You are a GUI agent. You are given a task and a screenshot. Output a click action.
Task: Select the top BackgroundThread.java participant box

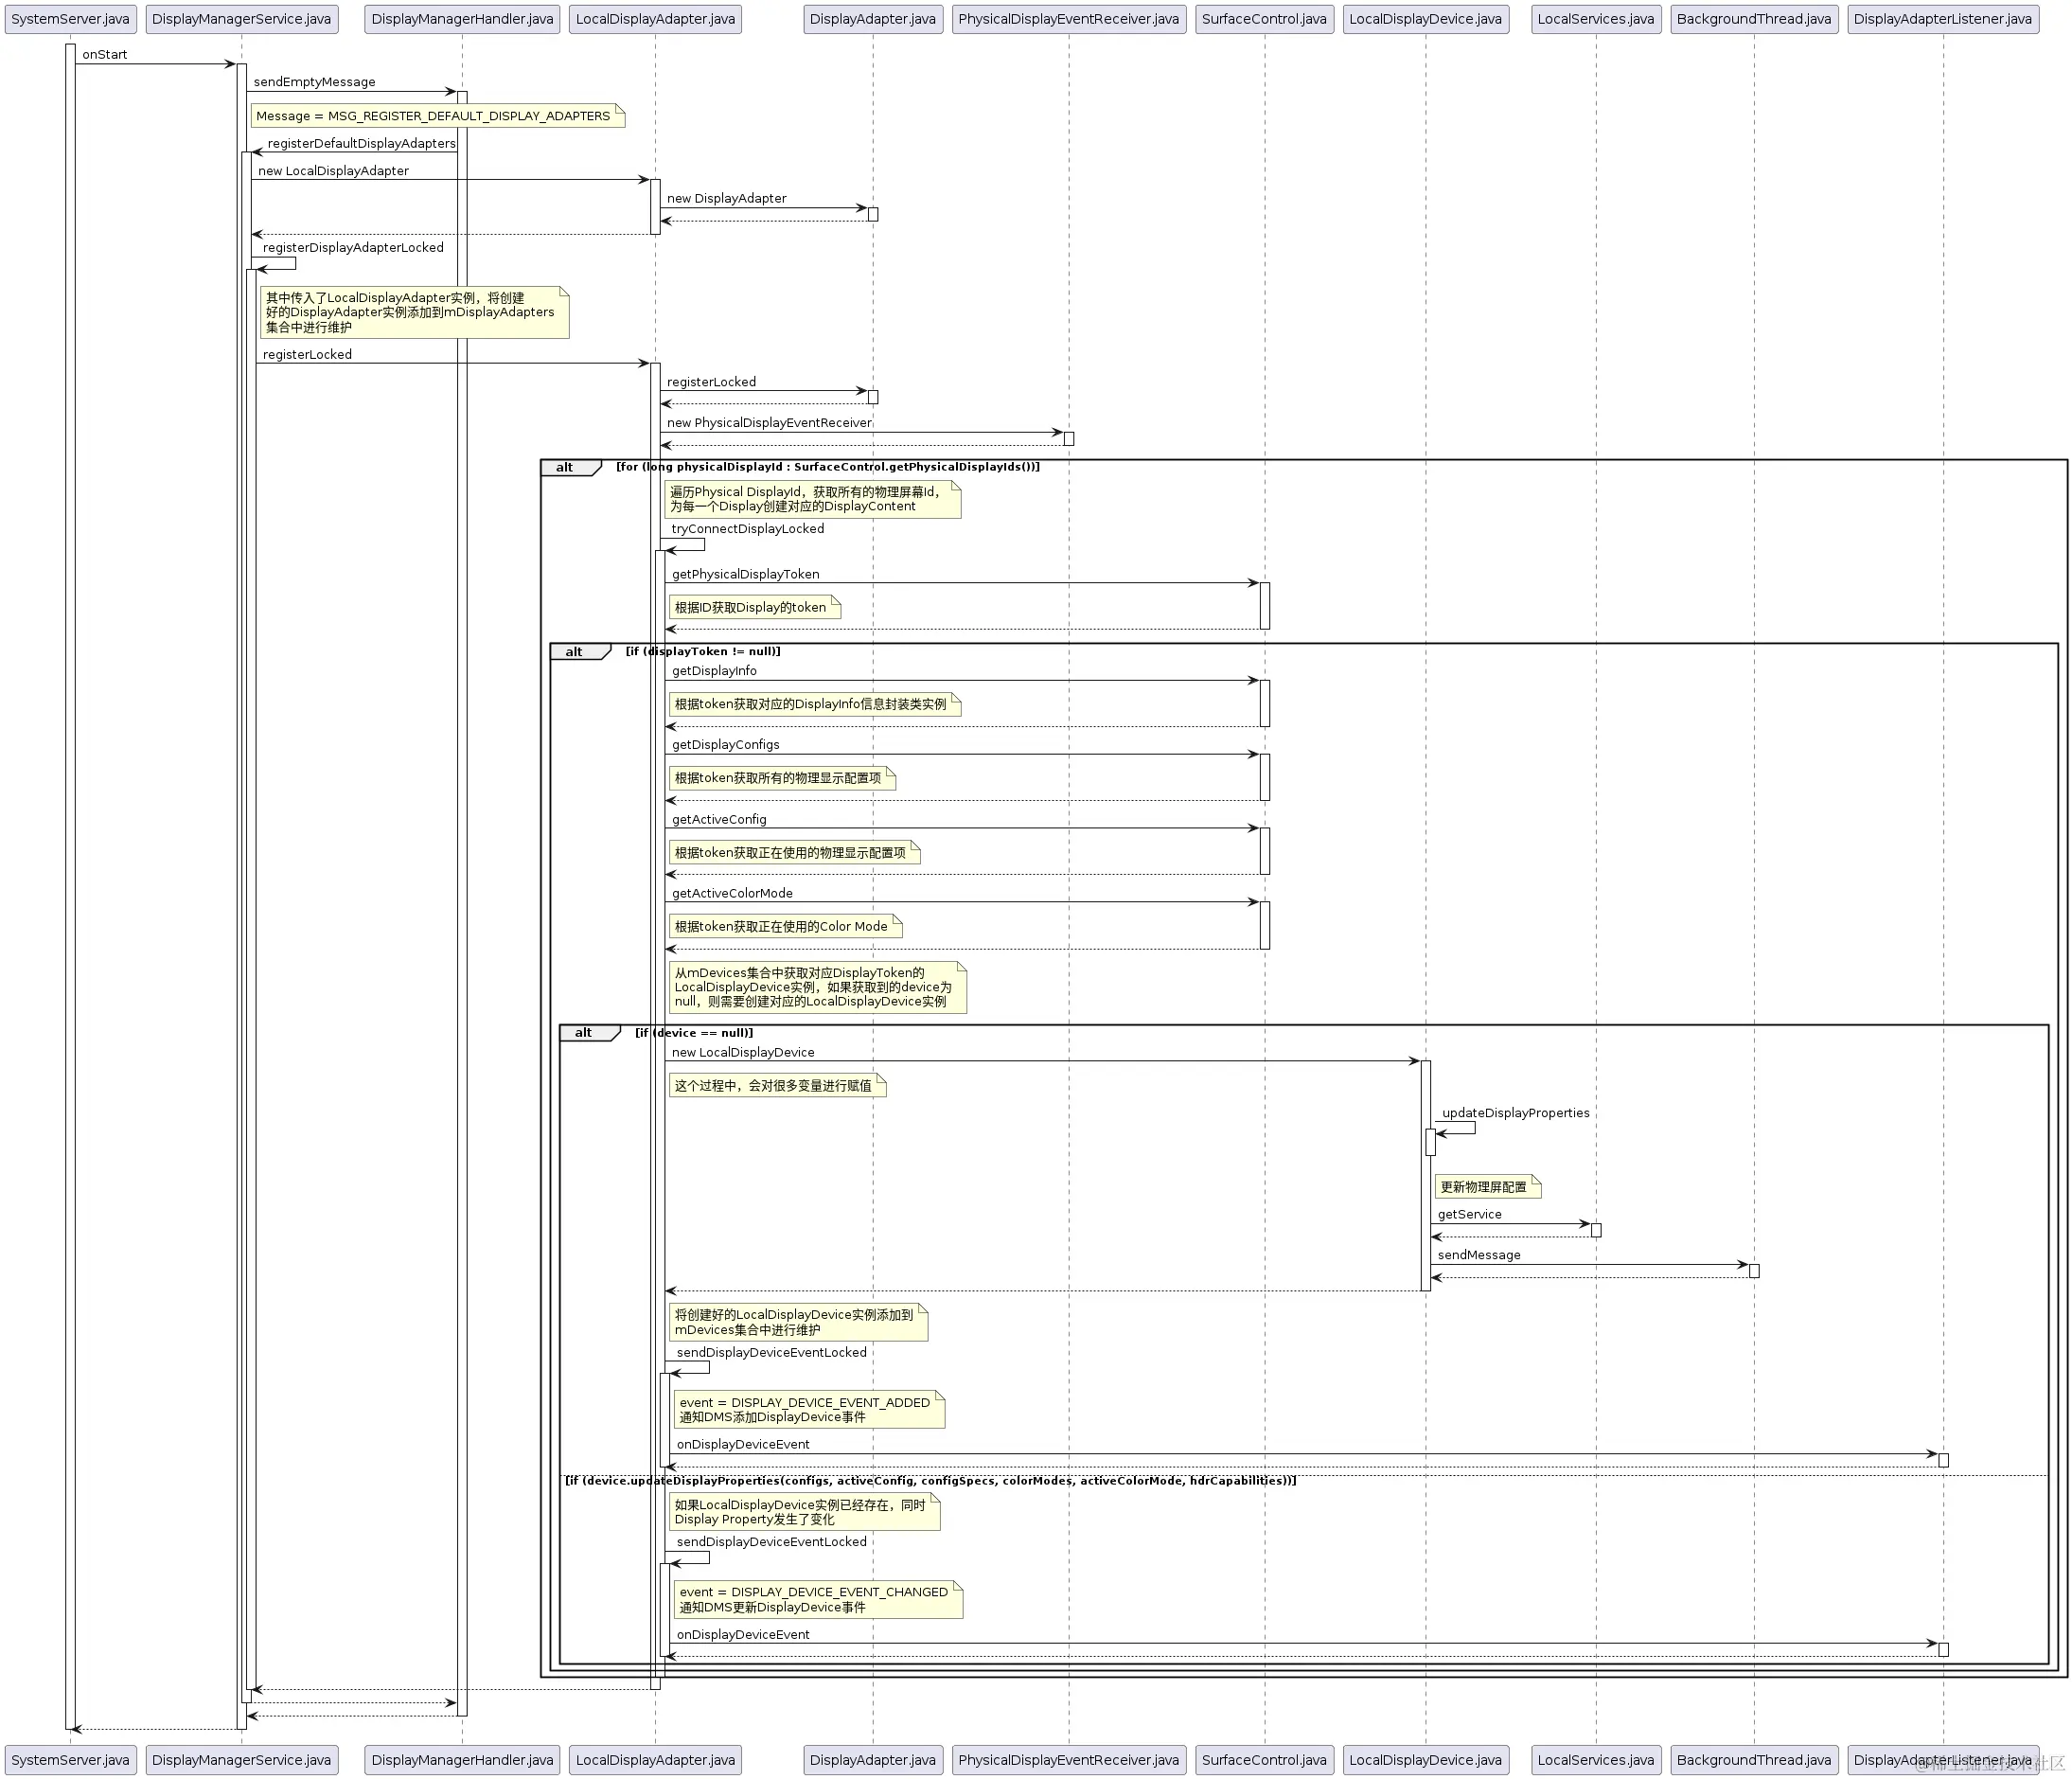[x=1754, y=19]
